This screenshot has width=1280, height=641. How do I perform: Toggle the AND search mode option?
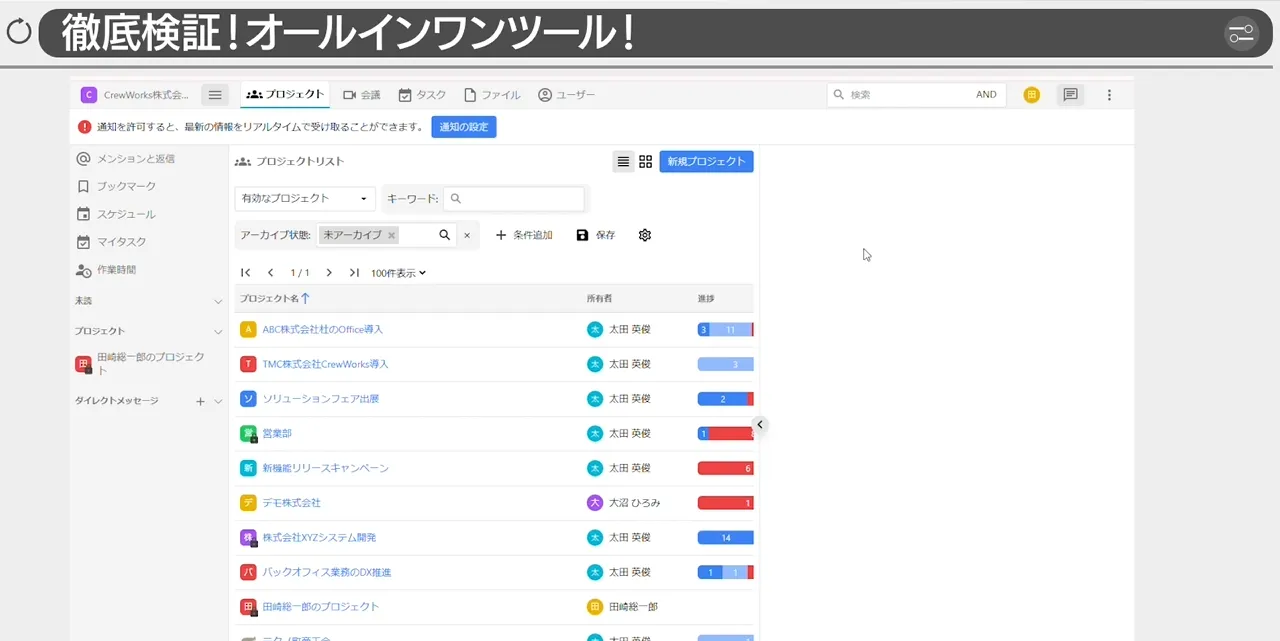click(986, 94)
